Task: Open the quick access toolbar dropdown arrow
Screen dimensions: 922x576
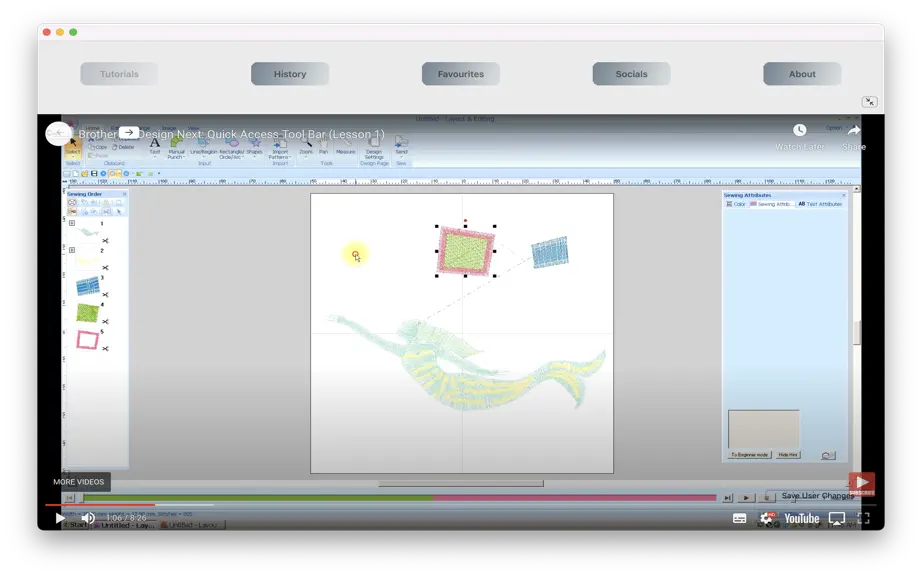Action: 159,173
